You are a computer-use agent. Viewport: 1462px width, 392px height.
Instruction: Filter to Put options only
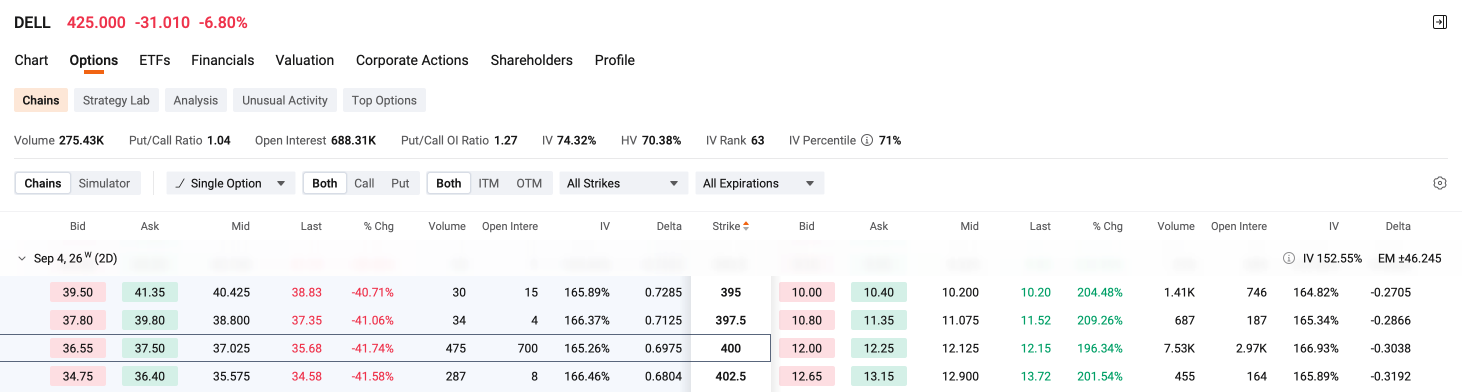click(x=400, y=183)
